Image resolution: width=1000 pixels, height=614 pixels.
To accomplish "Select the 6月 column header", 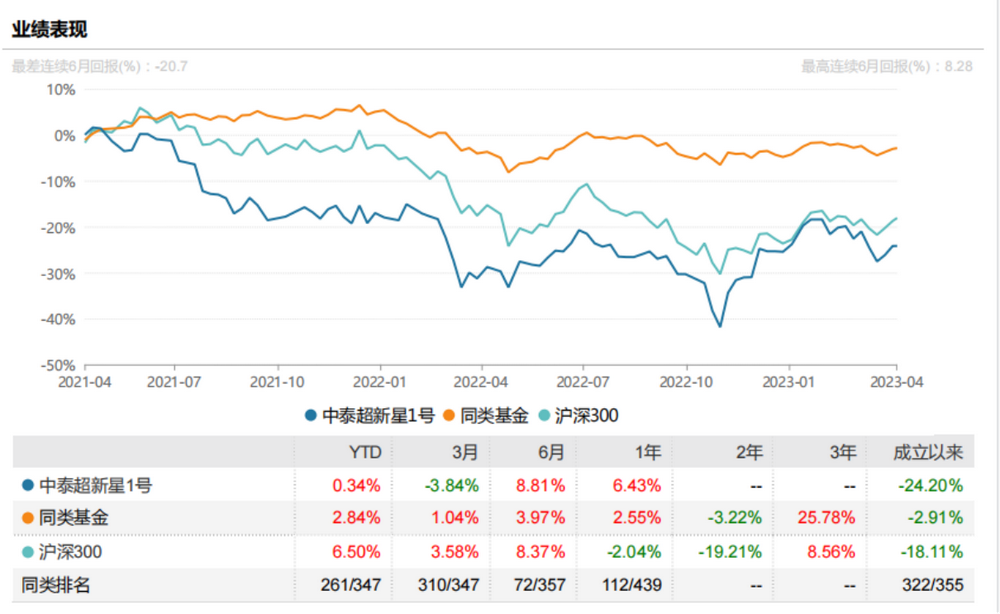I will click(551, 453).
